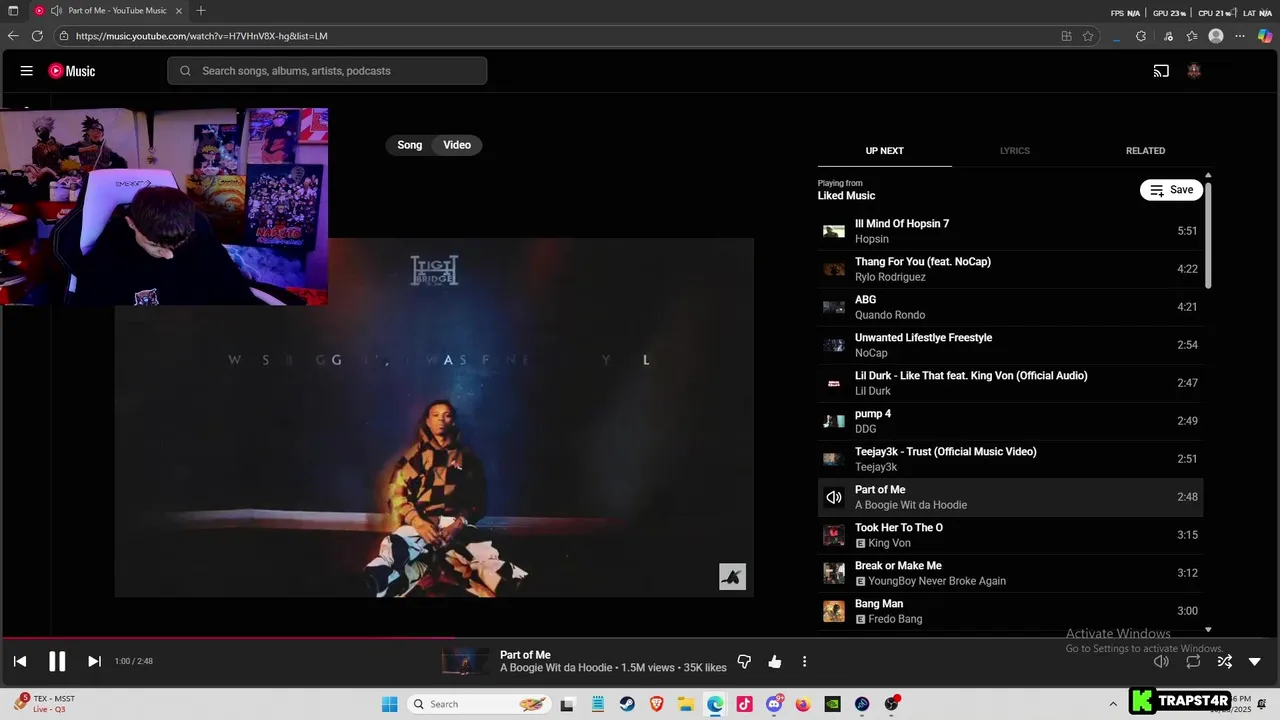Image resolution: width=1280 pixels, height=720 pixels.
Task: Play Teejay3k - Trust (Official Music Video)
Action: [x=1010, y=459]
